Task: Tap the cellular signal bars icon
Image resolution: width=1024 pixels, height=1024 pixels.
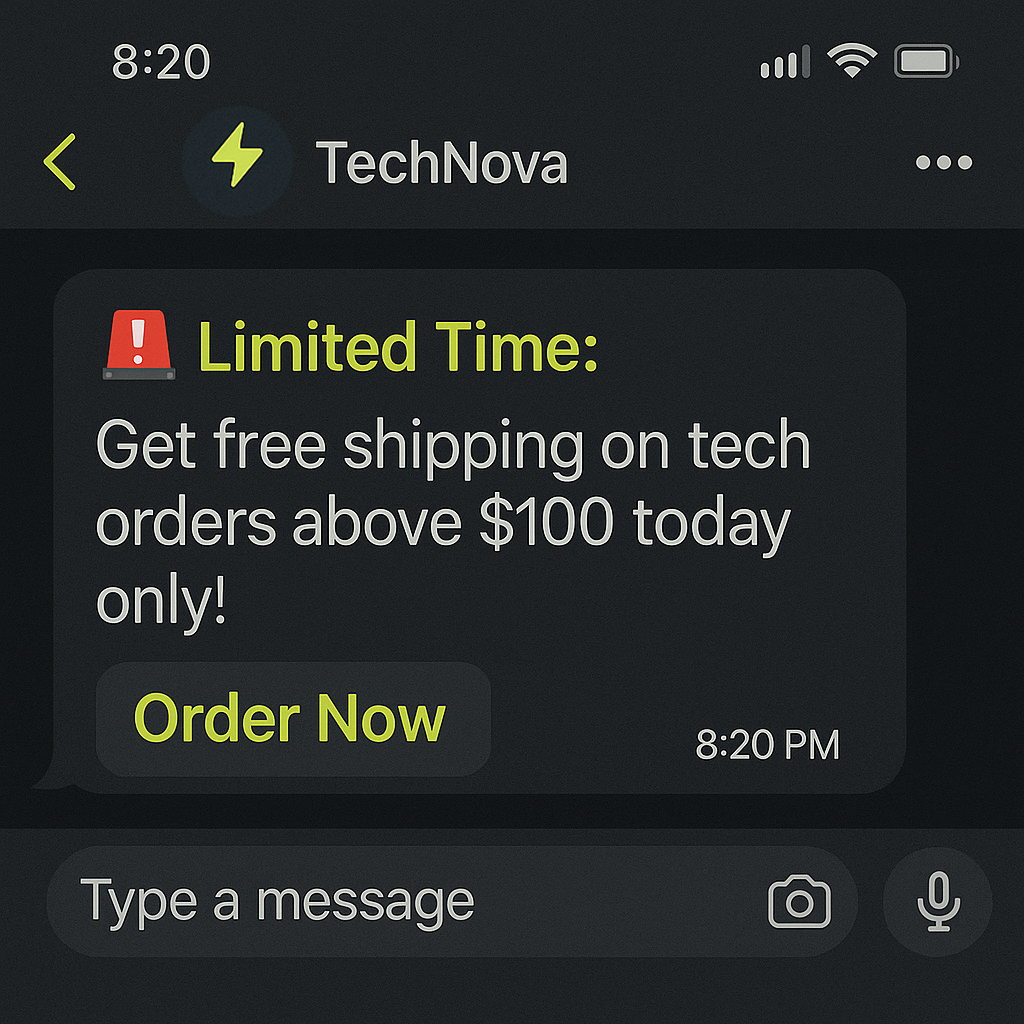Action: pos(785,64)
